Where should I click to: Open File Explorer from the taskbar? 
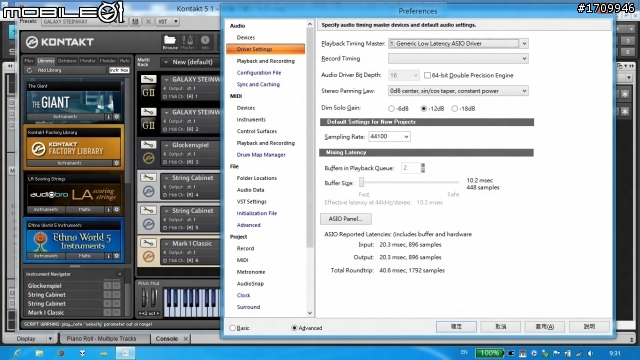pos(39,353)
